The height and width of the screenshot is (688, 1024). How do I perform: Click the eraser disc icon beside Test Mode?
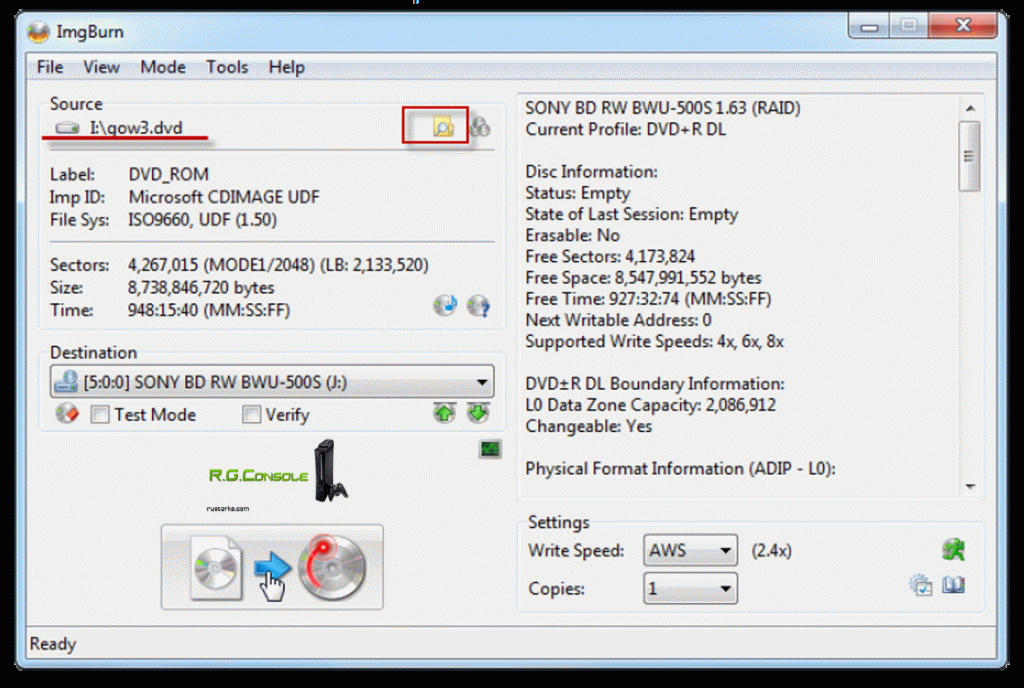tap(67, 413)
